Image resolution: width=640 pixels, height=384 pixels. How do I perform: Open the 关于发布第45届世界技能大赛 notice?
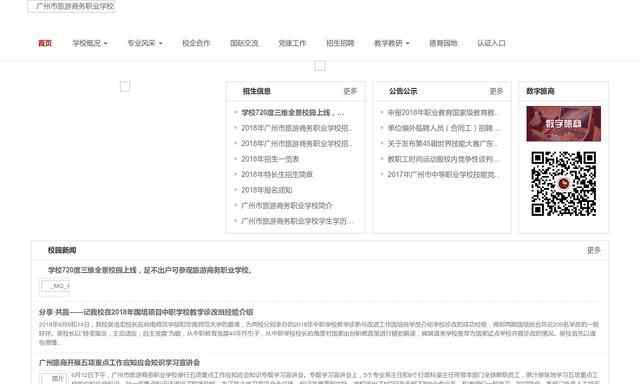pos(443,144)
